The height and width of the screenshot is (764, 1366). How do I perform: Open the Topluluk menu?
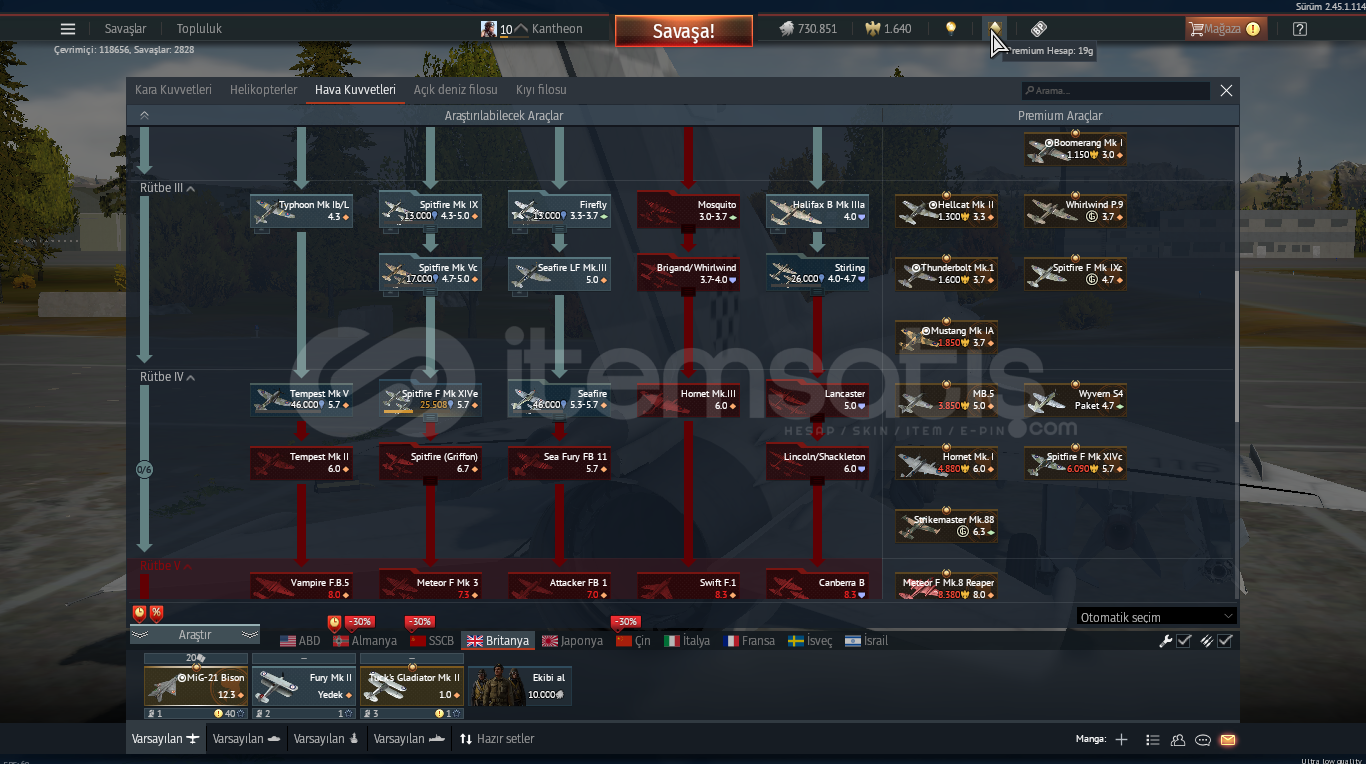click(x=199, y=29)
